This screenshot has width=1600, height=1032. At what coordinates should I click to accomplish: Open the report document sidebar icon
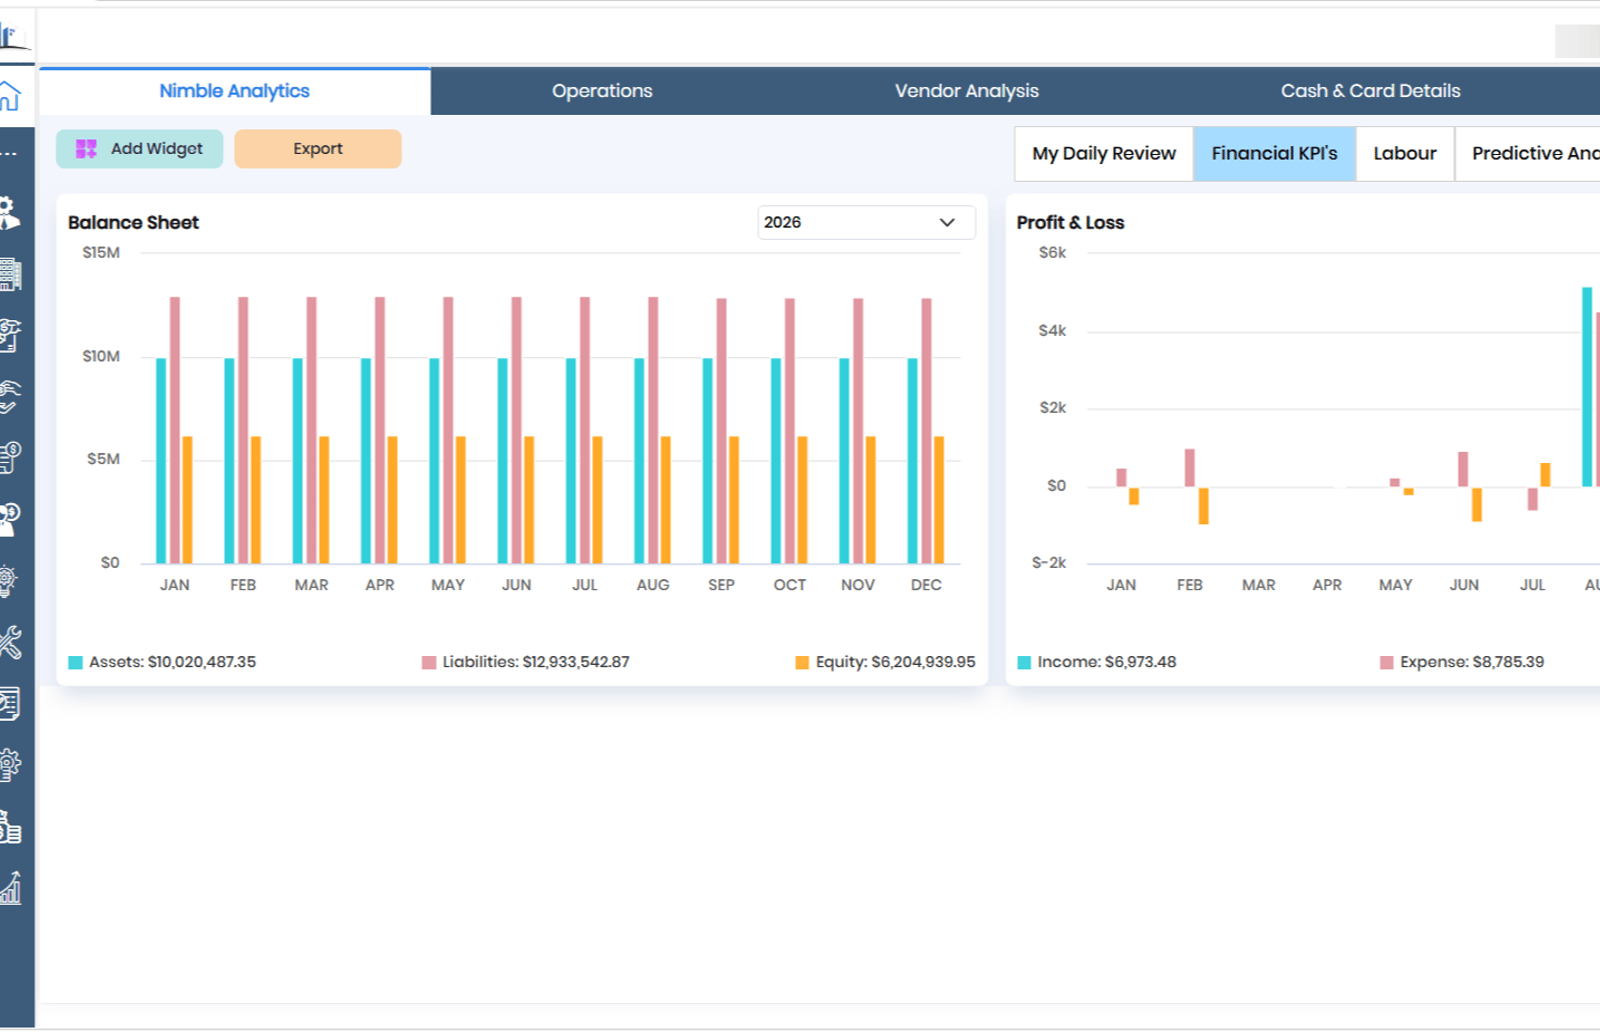point(9,704)
